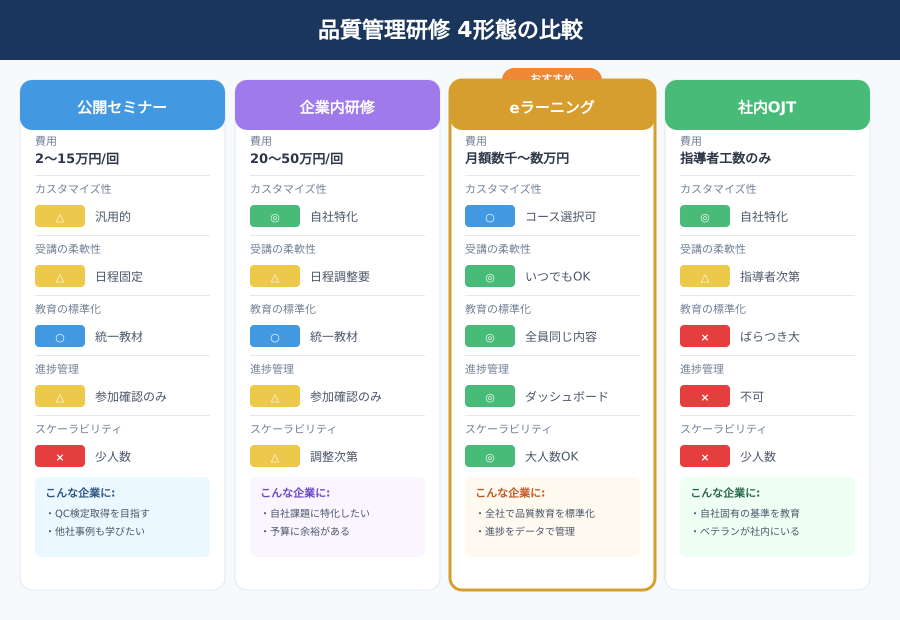Click the yellow triangle badge beside 汎用的
The image size is (900, 620).
click(x=60, y=216)
